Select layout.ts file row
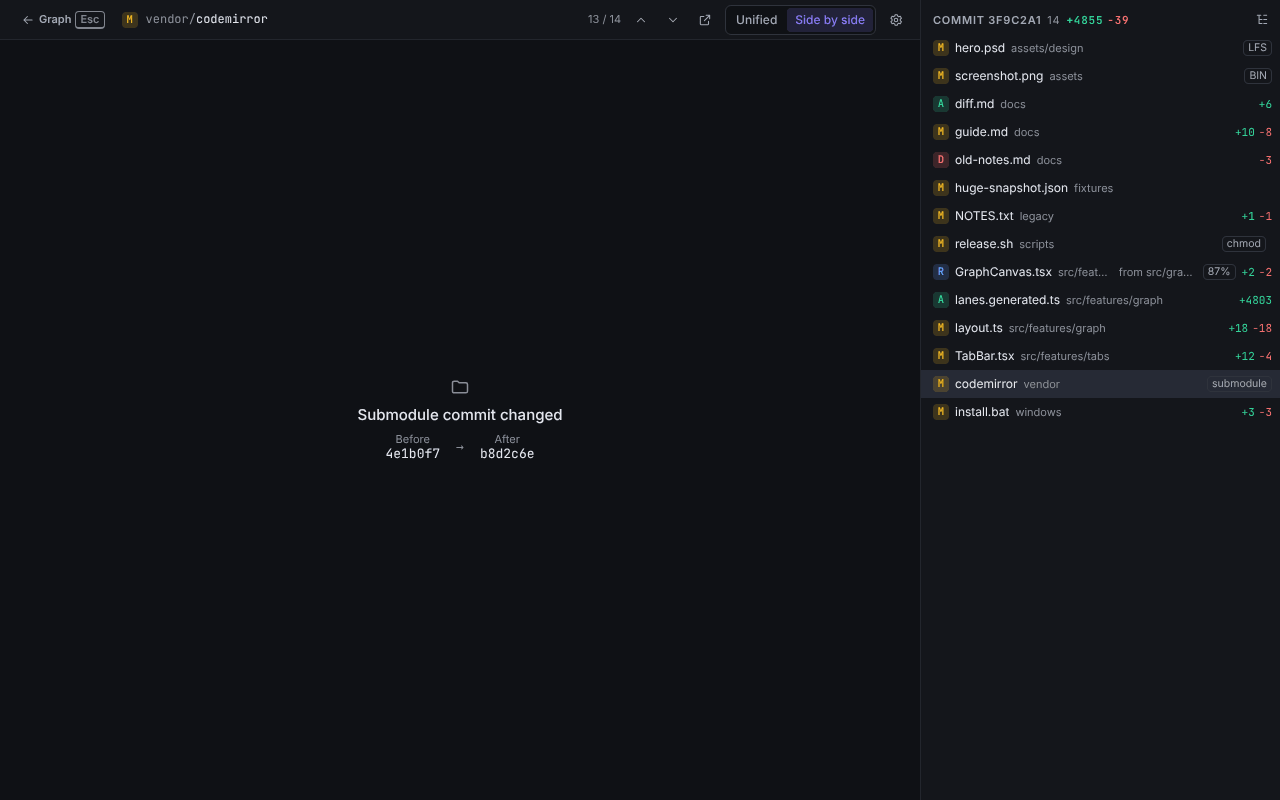The height and width of the screenshot is (800, 1280). (x=1100, y=328)
